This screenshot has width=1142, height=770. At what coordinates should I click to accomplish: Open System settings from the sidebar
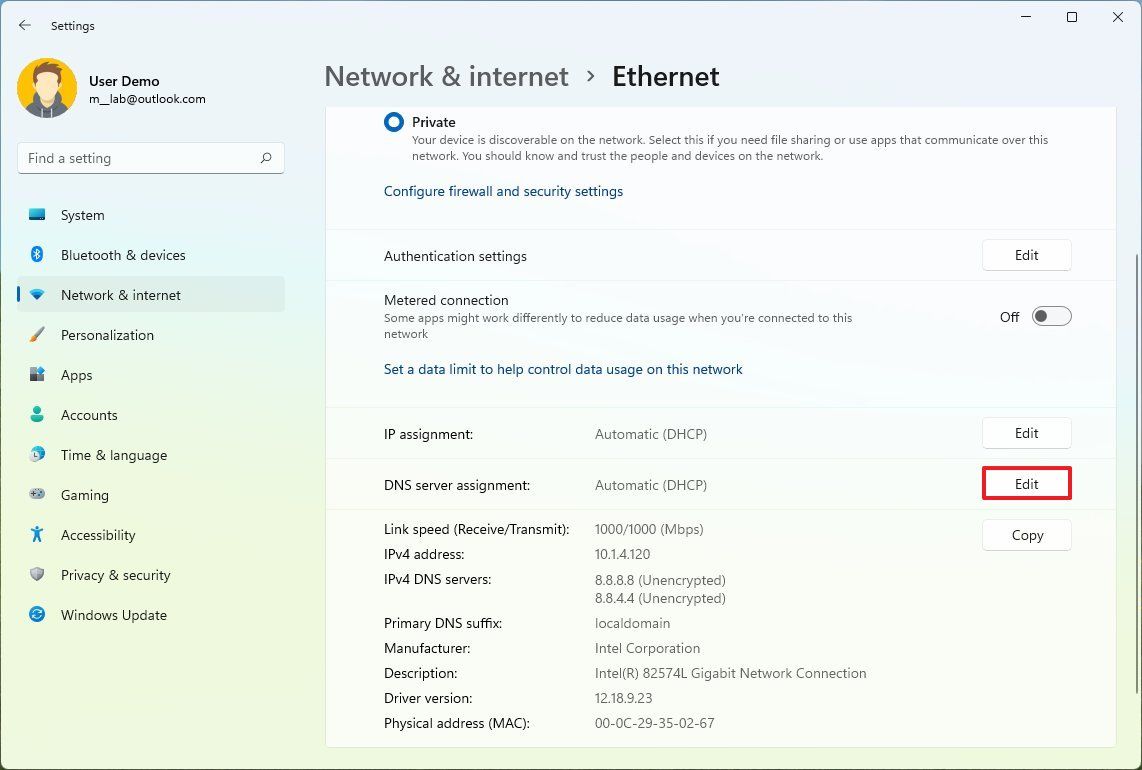point(82,215)
